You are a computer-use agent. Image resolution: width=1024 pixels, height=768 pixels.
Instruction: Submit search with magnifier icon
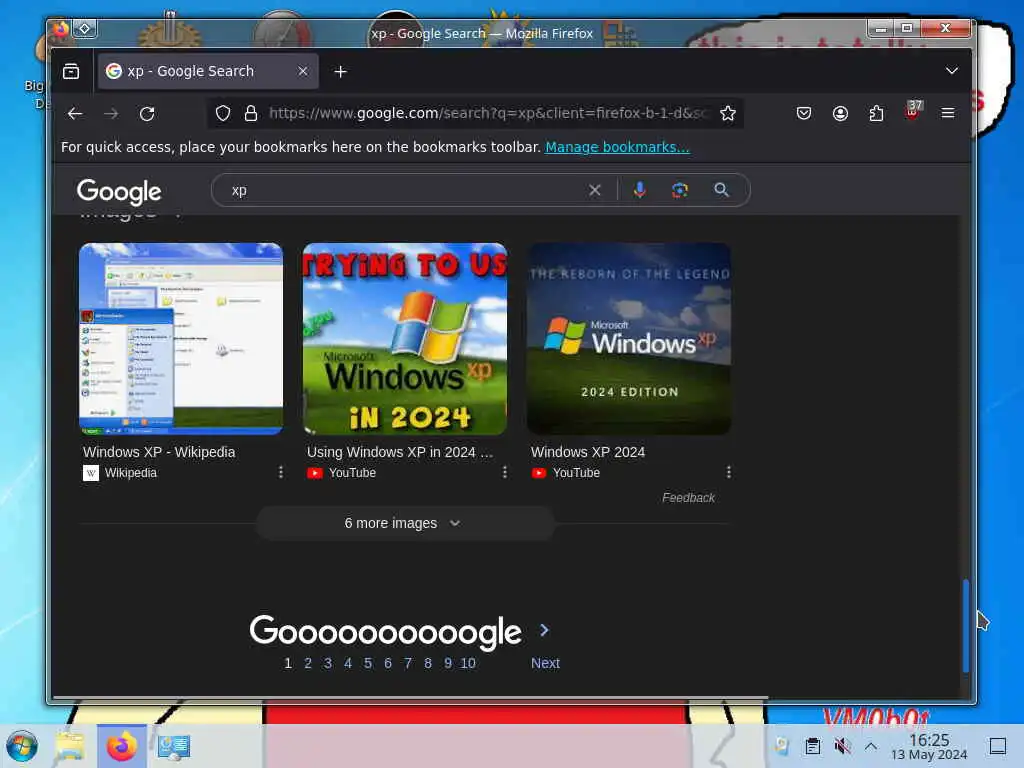click(x=721, y=190)
